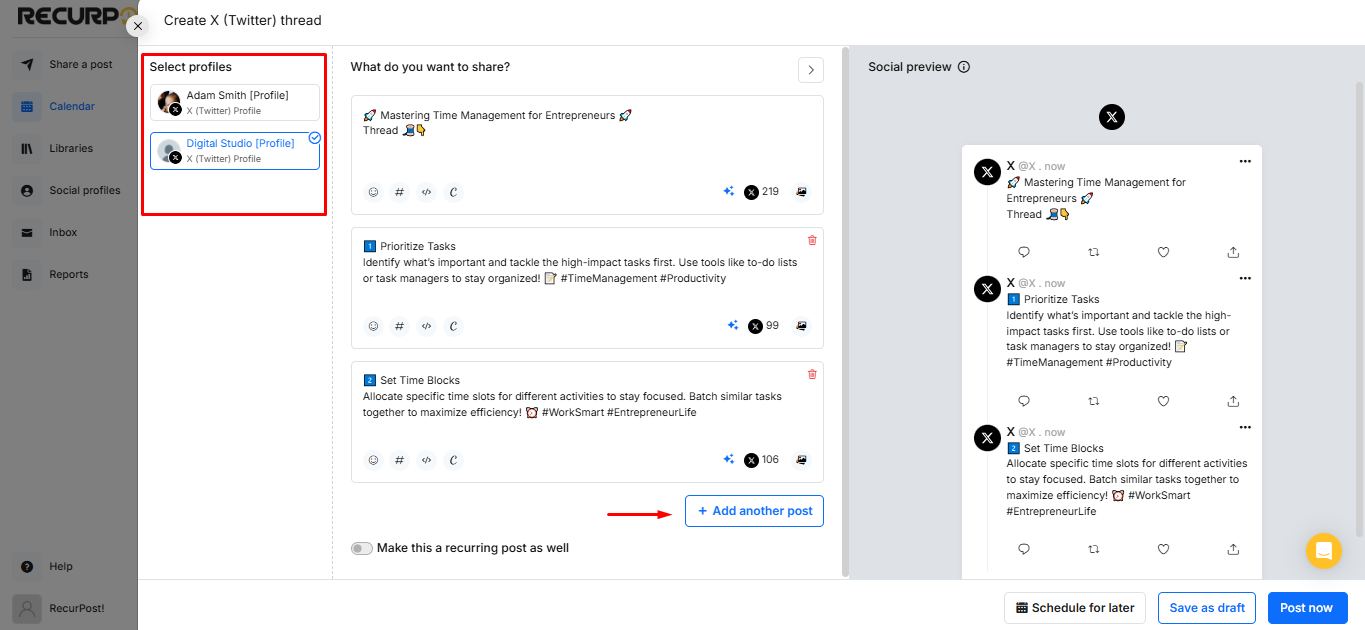Go to Calendar in sidebar

click(x=70, y=106)
